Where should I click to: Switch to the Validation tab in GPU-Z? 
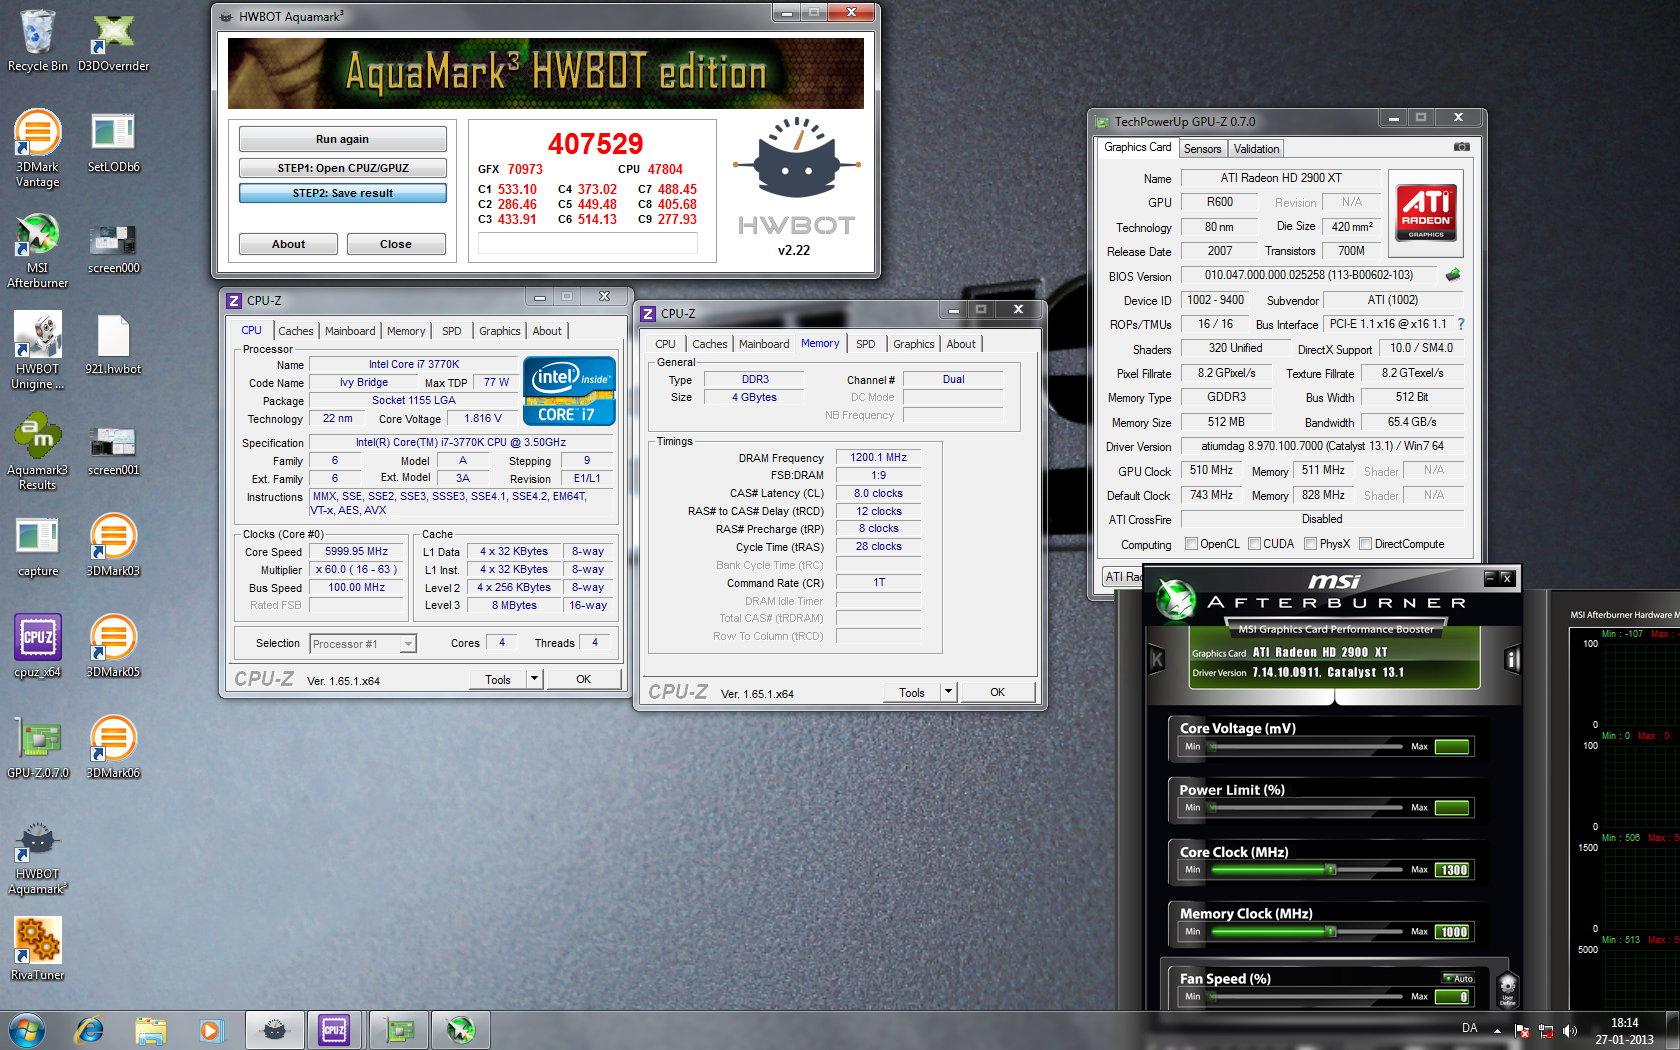pyautogui.click(x=1256, y=149)
